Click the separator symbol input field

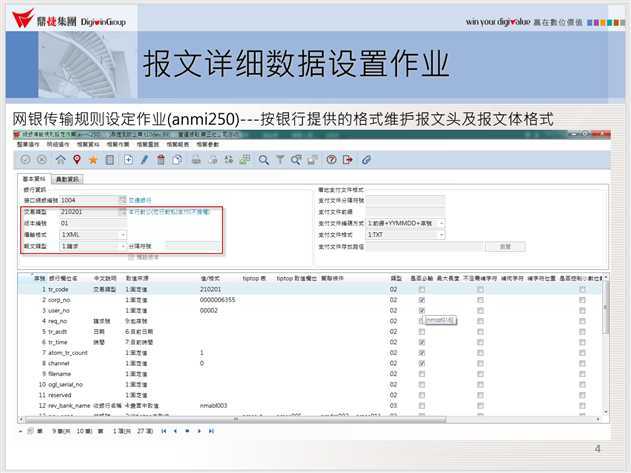tap(193, 246)
